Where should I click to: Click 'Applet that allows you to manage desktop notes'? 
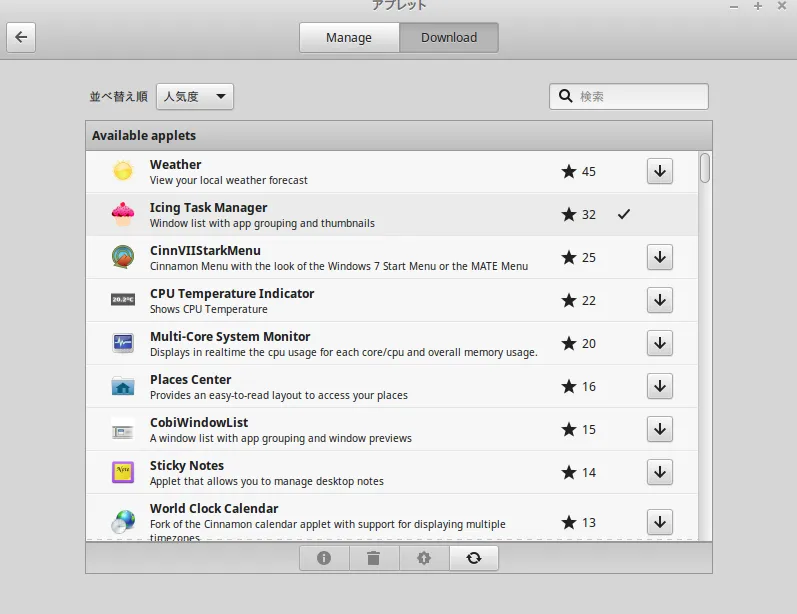[267, 481]
